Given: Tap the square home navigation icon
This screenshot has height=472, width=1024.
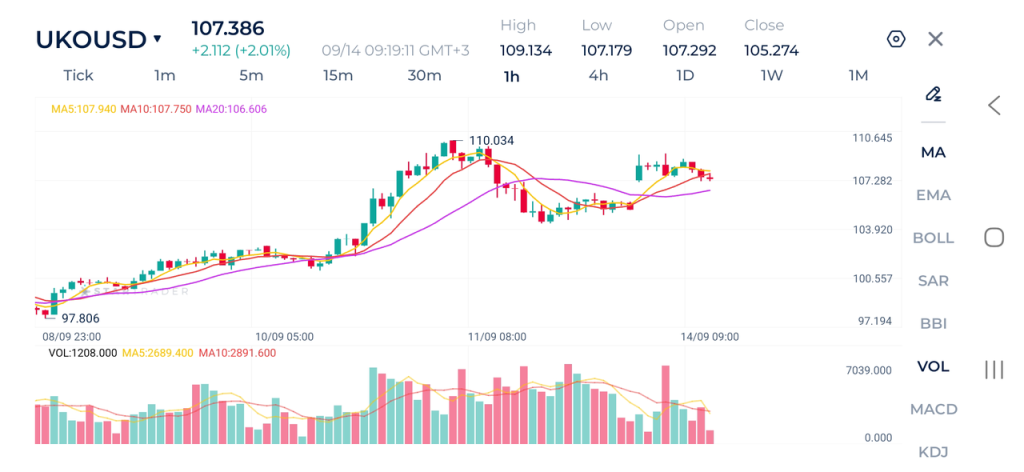Looking at the screenshot, I should point(994,238).
